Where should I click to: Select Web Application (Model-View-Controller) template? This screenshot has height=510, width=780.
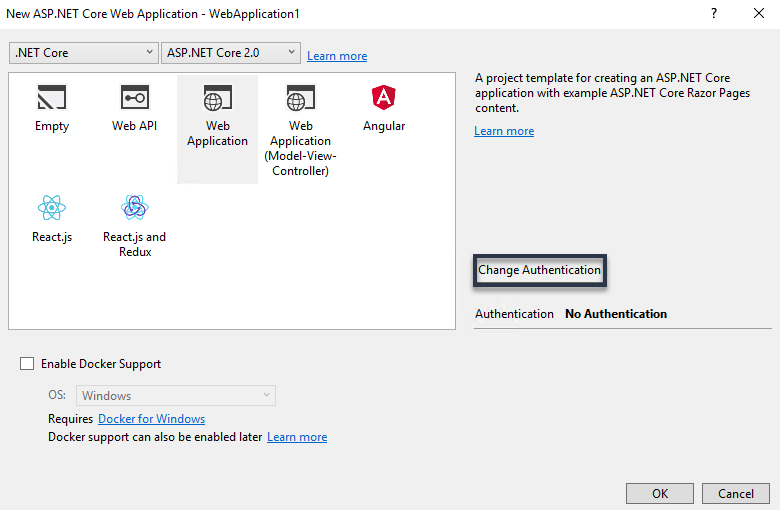[x=300, y=129]
